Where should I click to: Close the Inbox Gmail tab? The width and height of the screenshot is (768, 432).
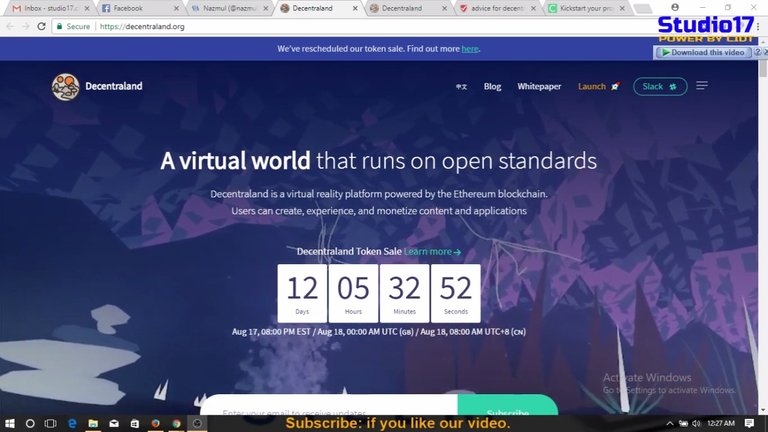(x=87, y=8)
